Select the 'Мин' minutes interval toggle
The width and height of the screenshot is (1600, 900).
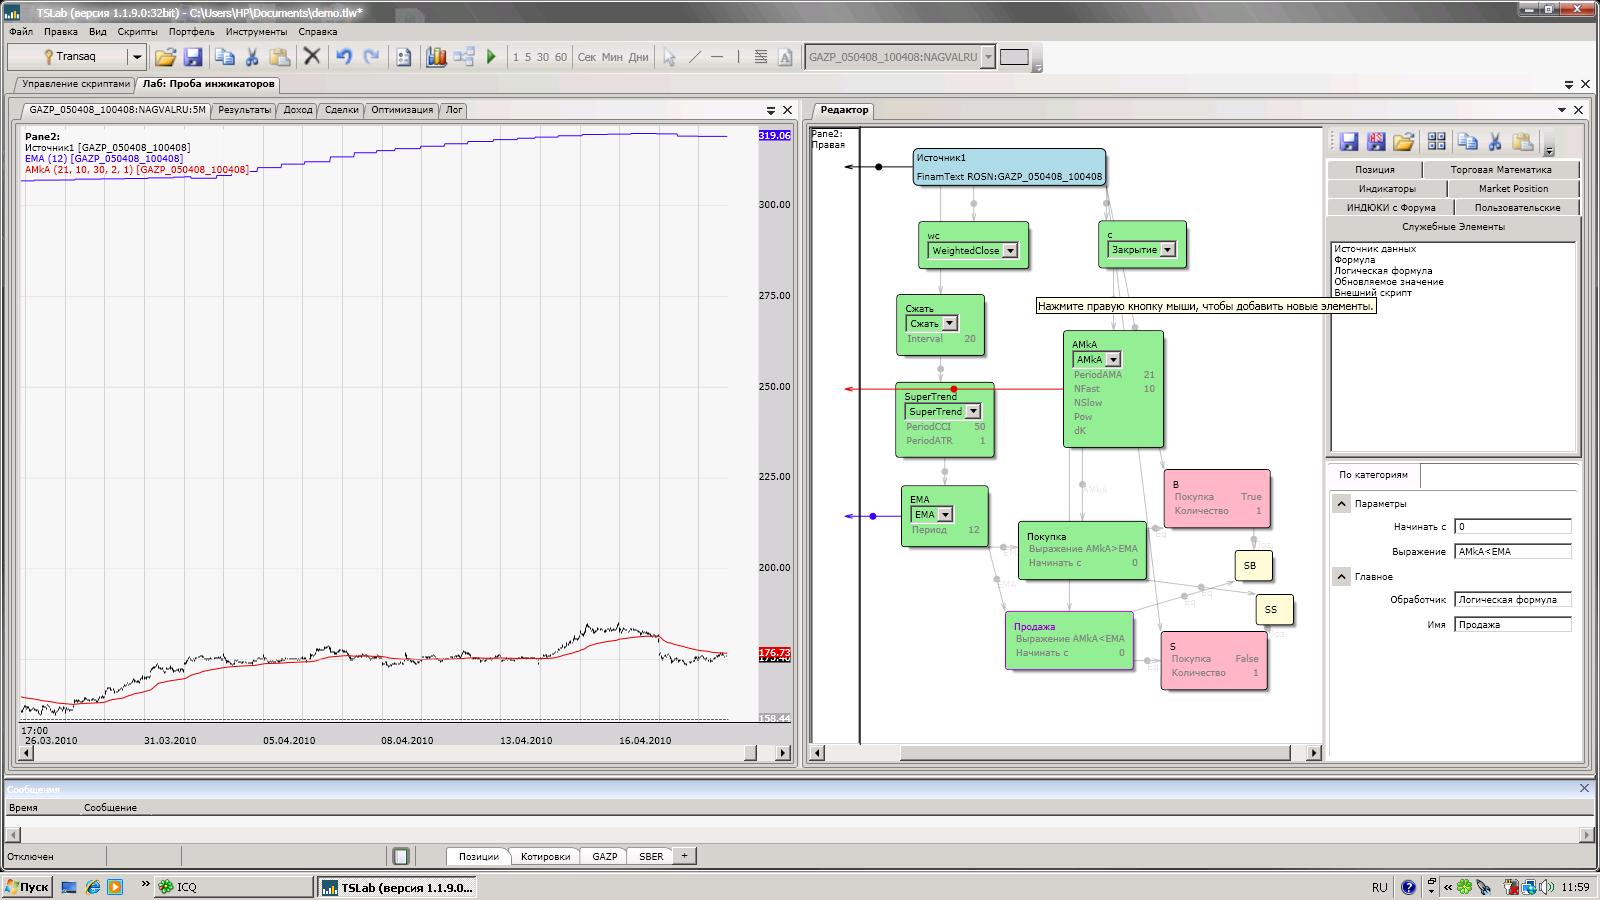coord(612,57)
